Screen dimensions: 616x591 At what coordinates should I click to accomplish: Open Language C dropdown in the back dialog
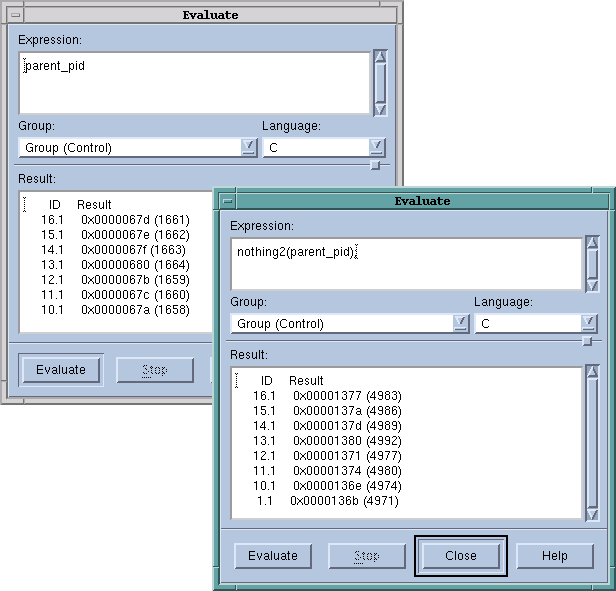(376, 148)
